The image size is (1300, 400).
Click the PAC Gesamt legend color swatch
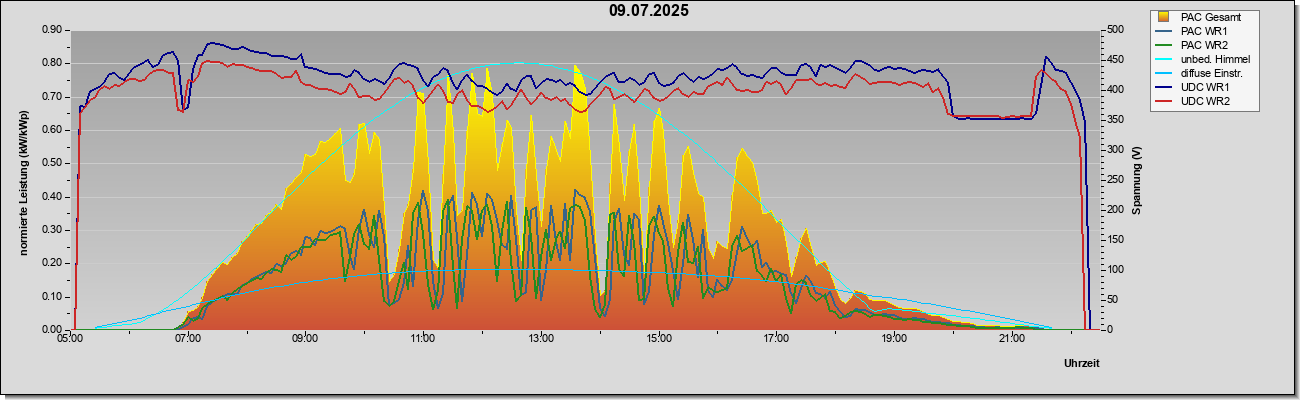point(1165,17)
